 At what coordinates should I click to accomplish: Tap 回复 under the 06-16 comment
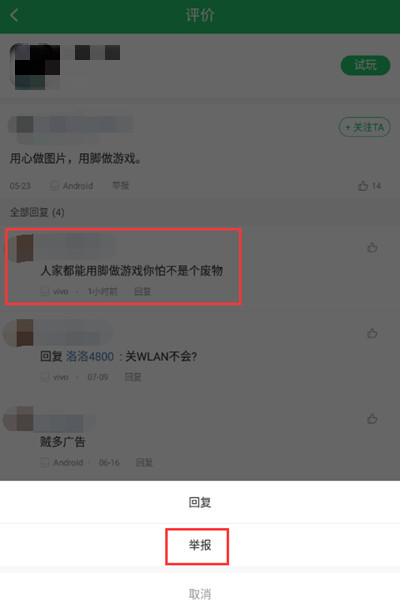click(144, 462)
